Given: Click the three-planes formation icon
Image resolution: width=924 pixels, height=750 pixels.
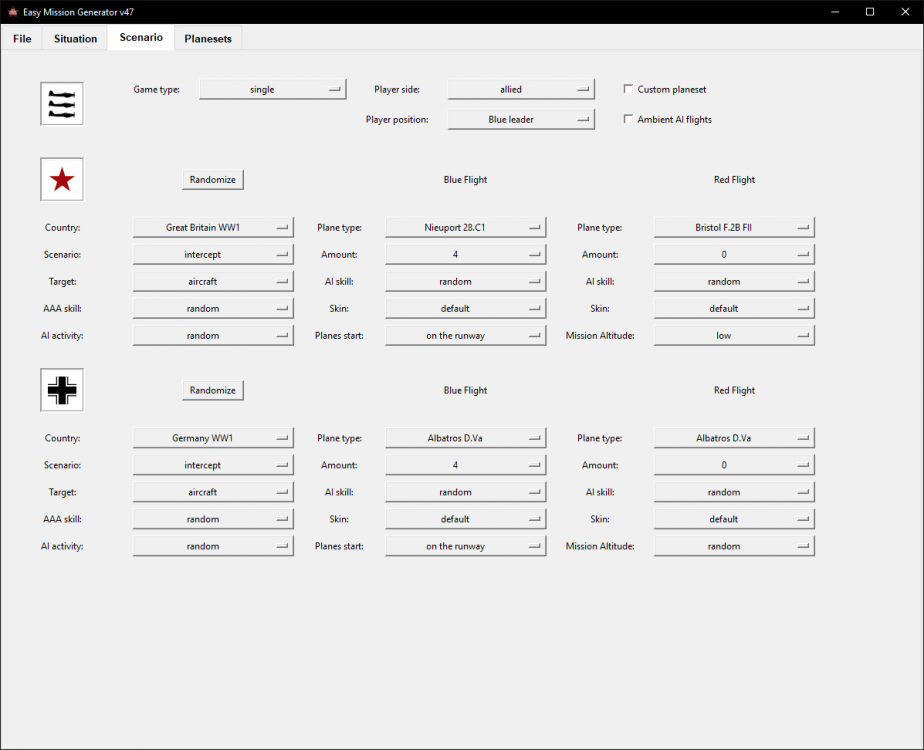Looking at the screenshot, I should (x=62, y=104).
